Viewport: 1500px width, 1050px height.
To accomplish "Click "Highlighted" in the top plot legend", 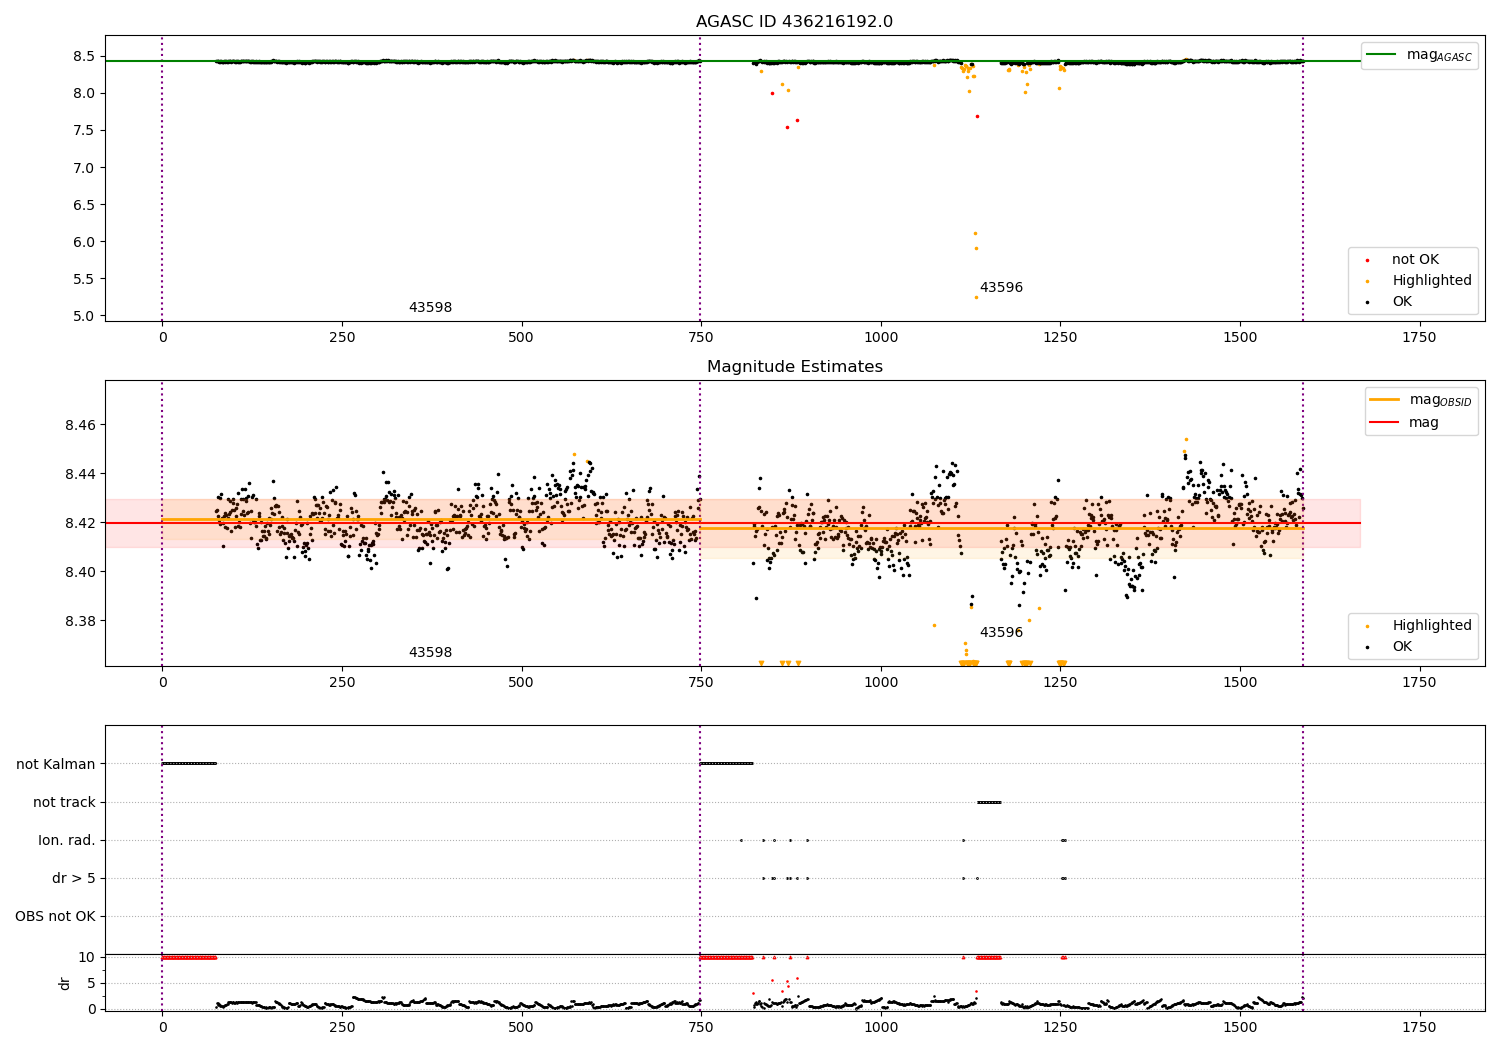I will click(1432, 281).
